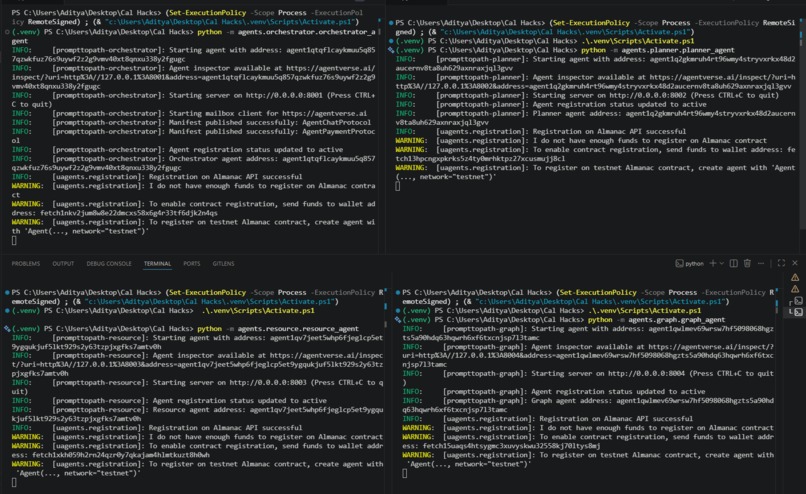Maximize the panel size

coord(781,263)
